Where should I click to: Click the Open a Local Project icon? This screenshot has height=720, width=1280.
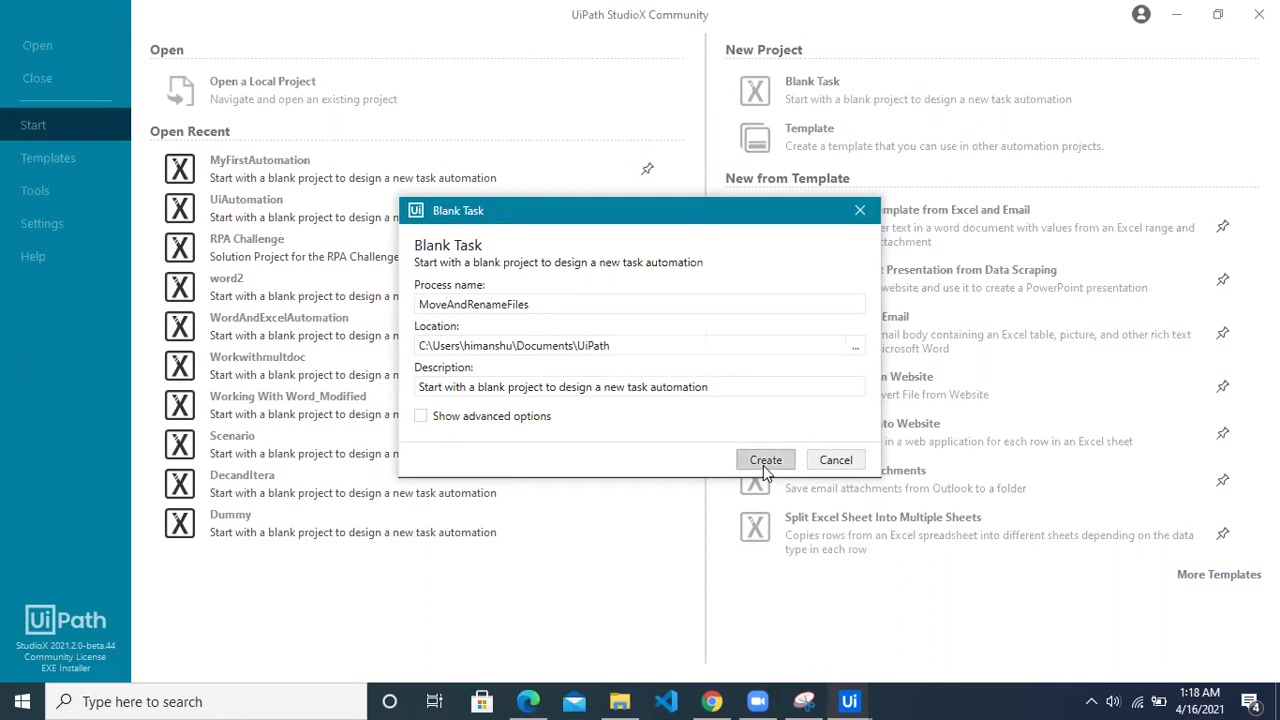click(x=180, y=90)
